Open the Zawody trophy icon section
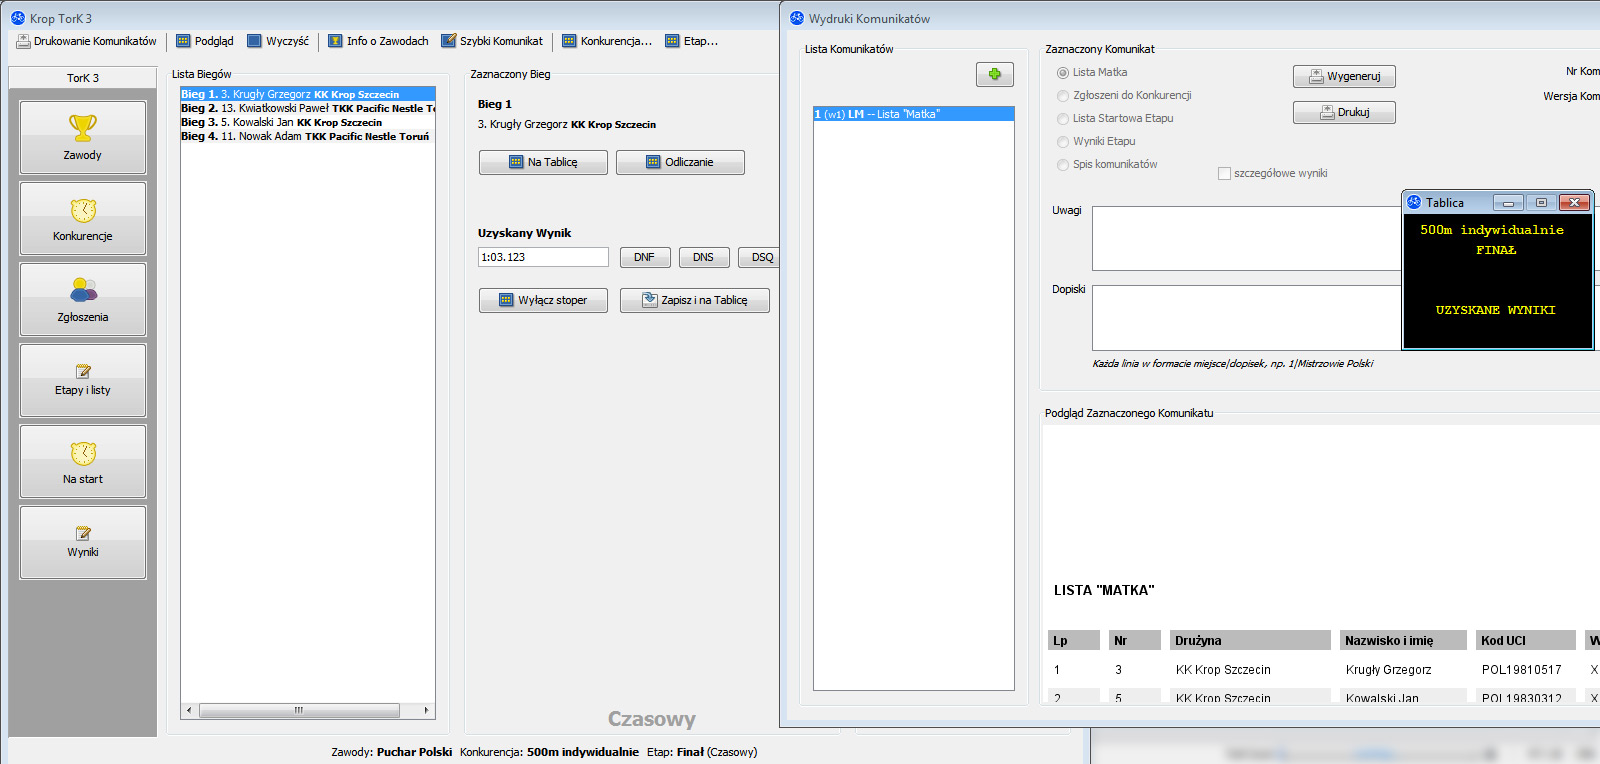The width and height of the screenshot is (1600, 764). pyautogui.click(x=83, y=137)
